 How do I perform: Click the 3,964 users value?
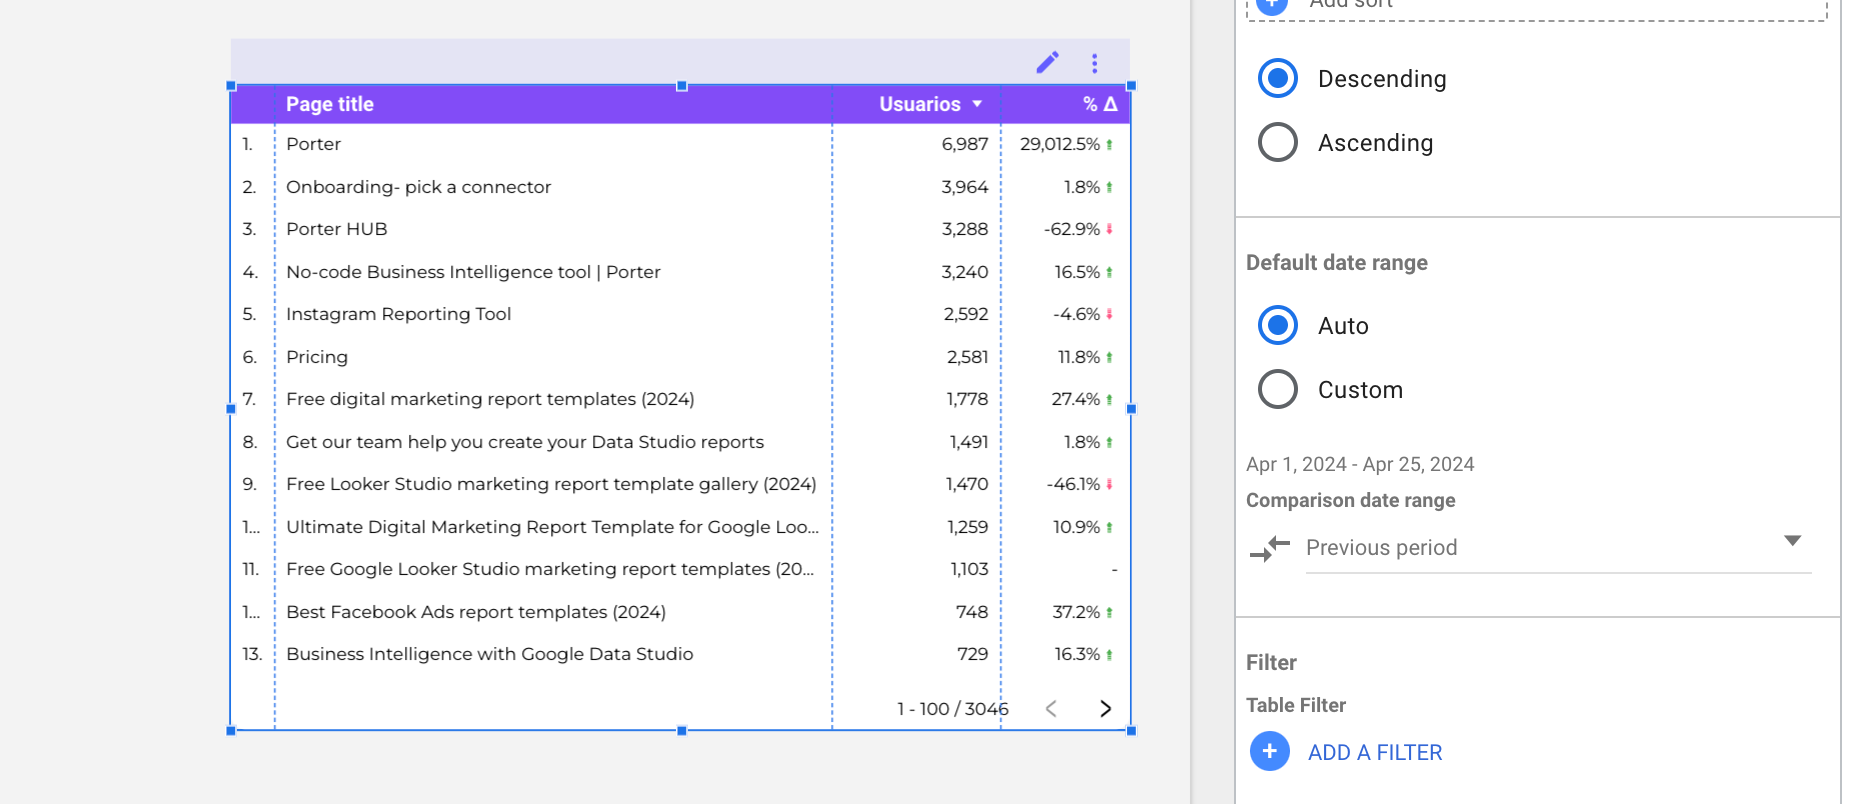[x=964, y=187]
